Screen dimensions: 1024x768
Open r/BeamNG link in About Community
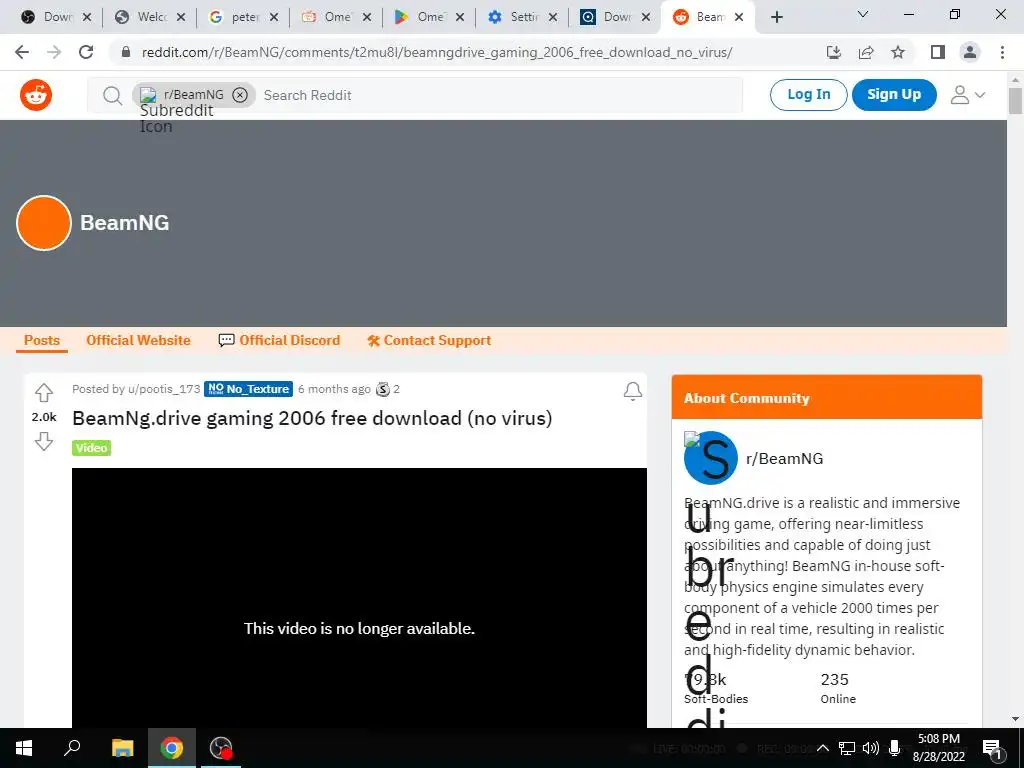click(x=784, y=458)
